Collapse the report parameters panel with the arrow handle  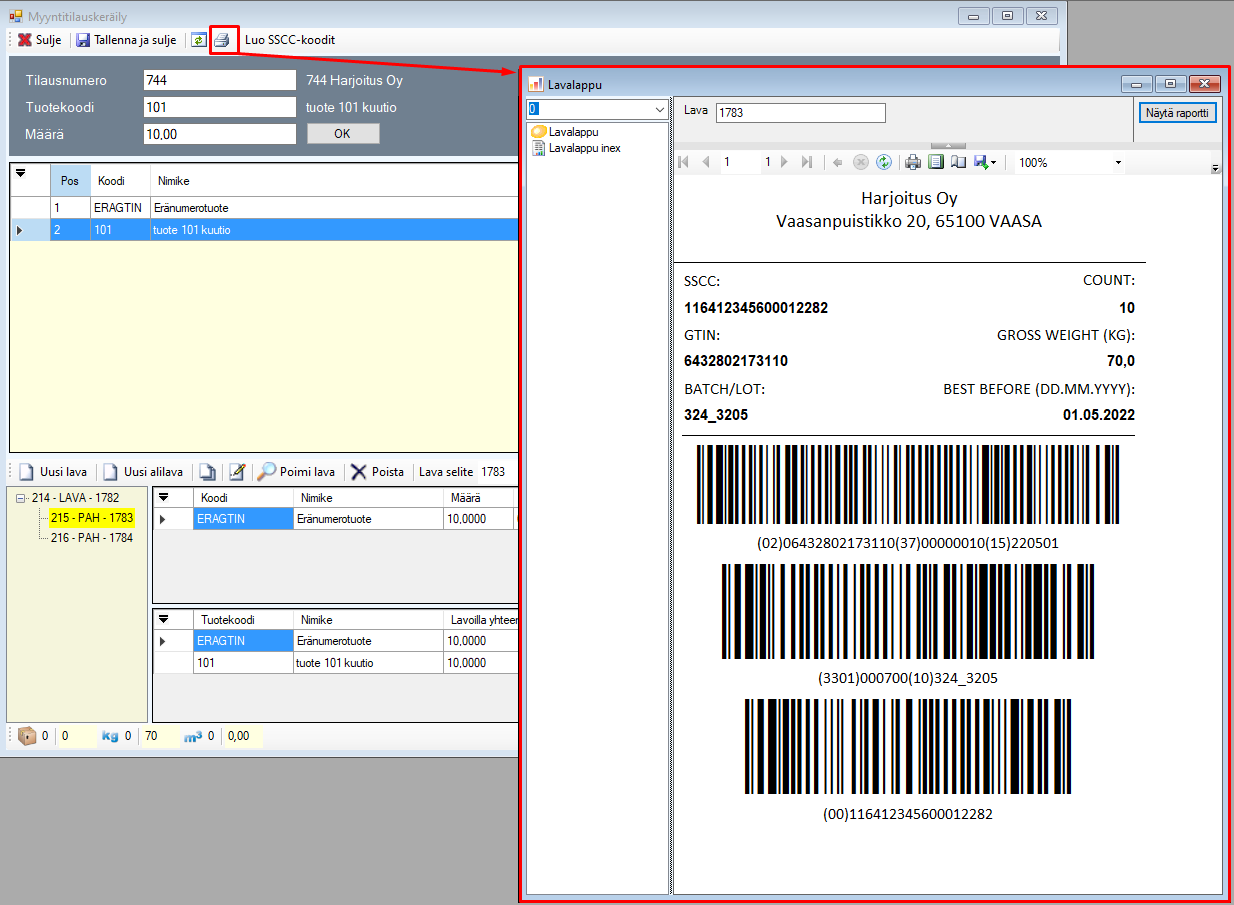(947, 146)
